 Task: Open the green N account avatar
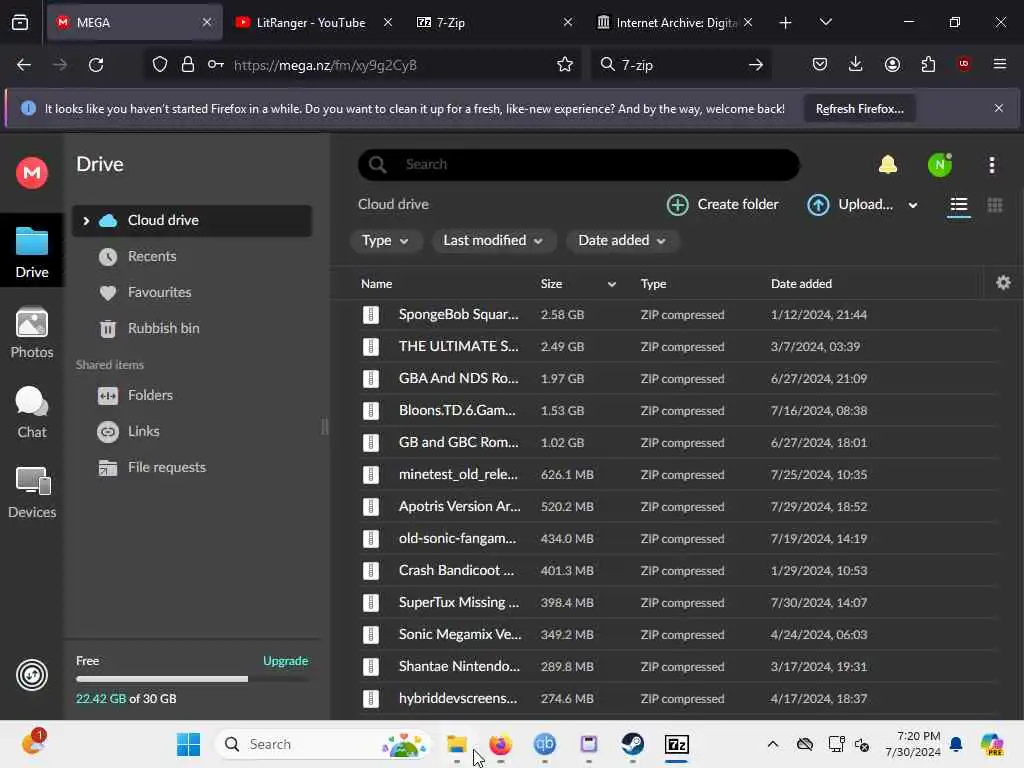[x=940, y=165]
